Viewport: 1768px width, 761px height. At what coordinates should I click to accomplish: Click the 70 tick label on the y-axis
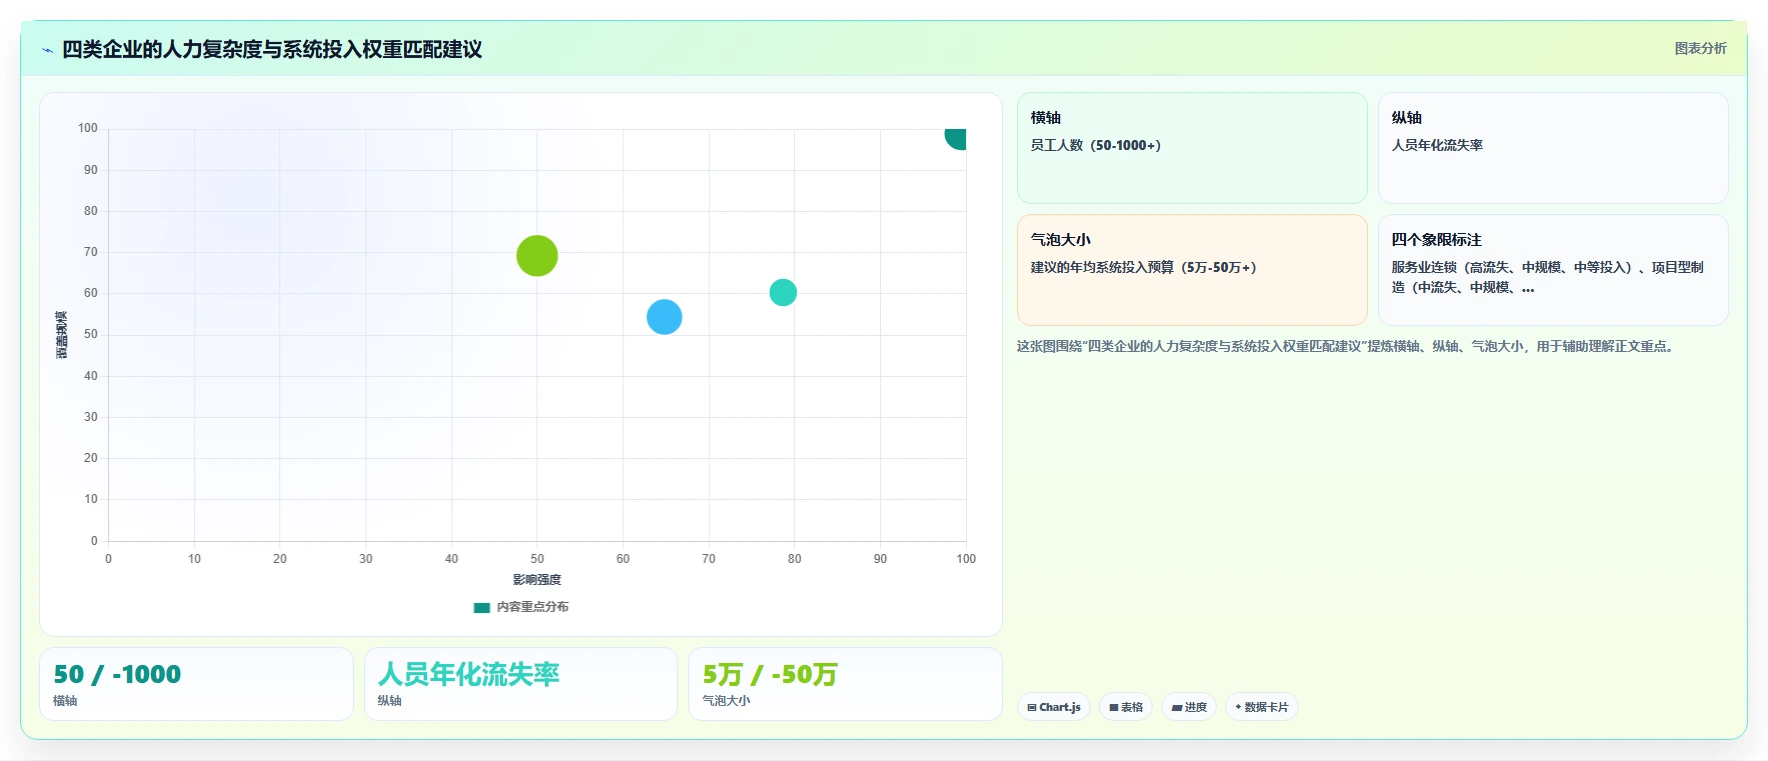91,252
